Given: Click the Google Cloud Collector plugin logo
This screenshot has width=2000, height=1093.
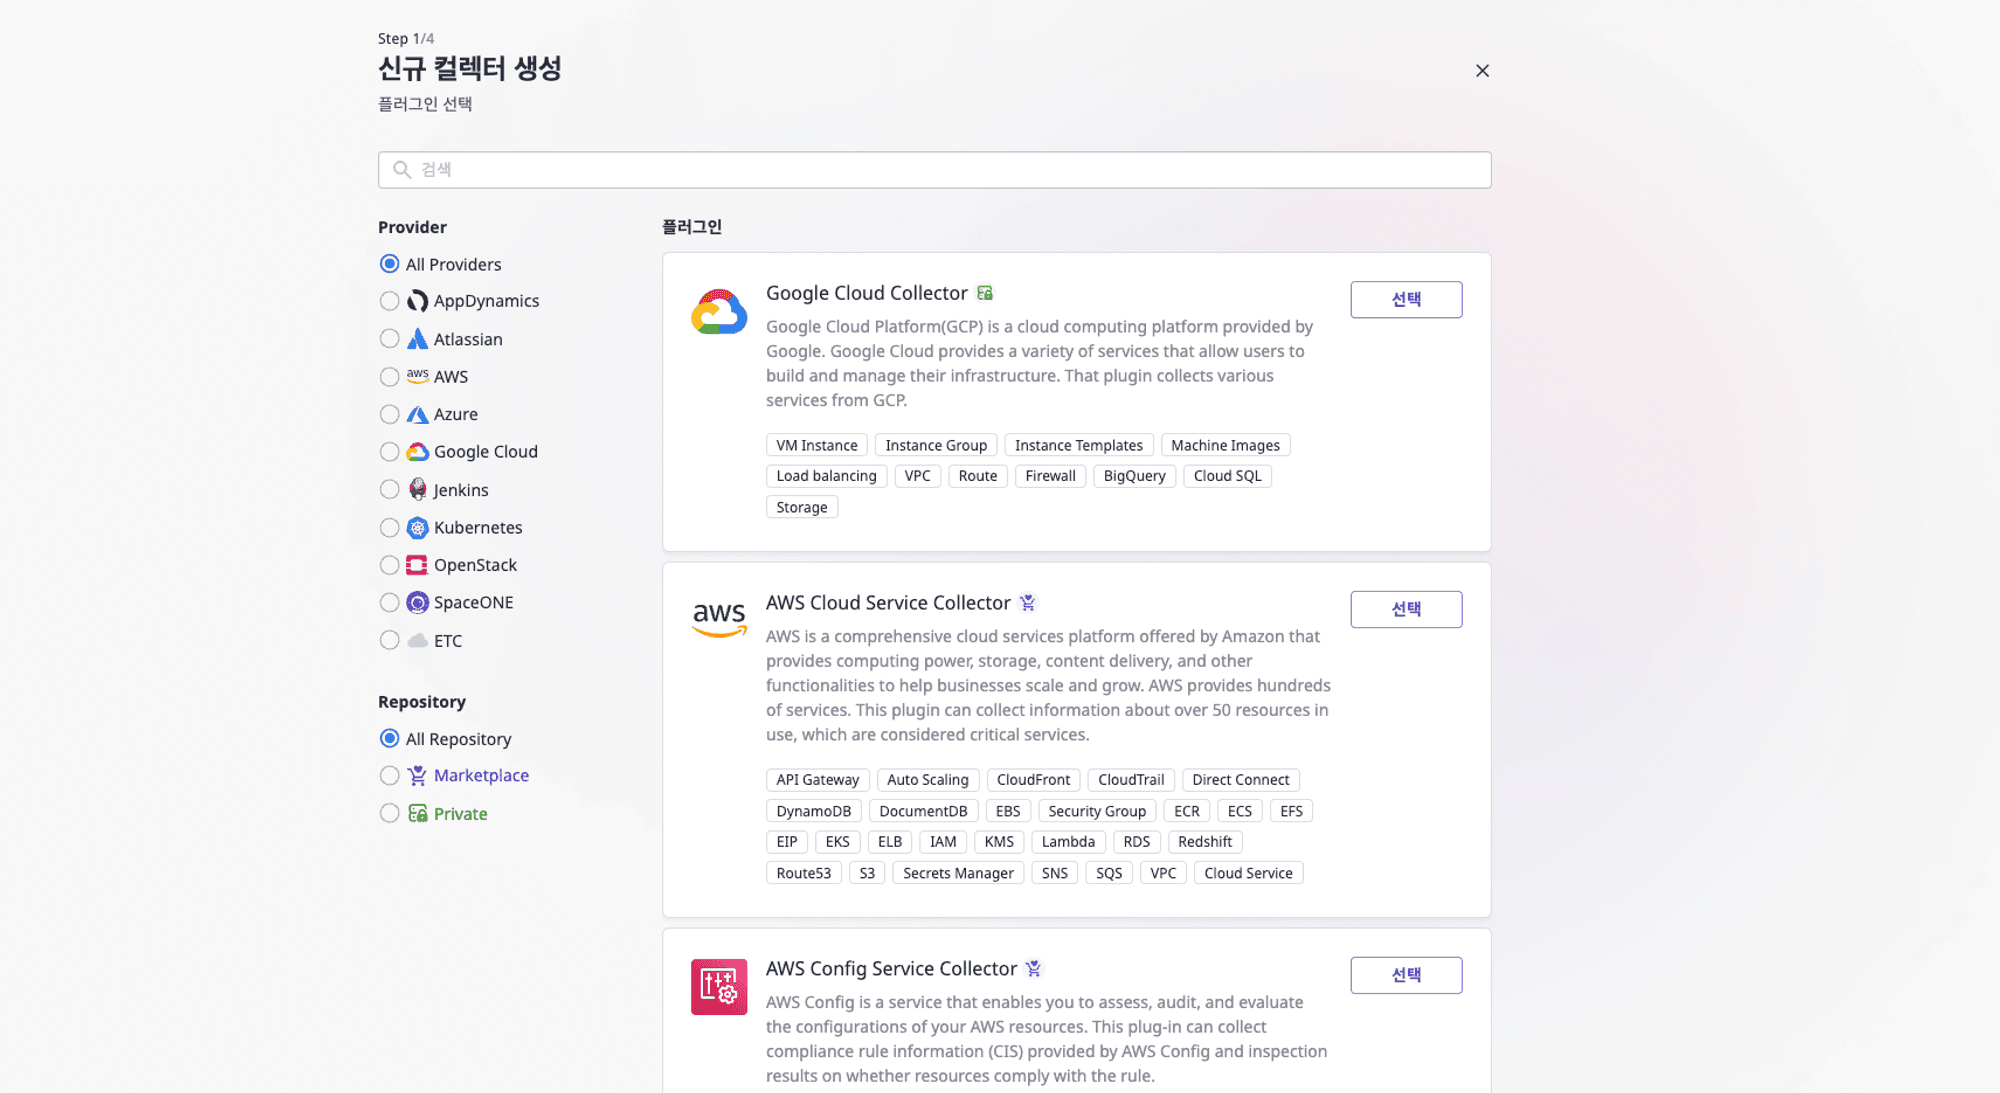Looking at the screenshot, I should pos(719,311).
